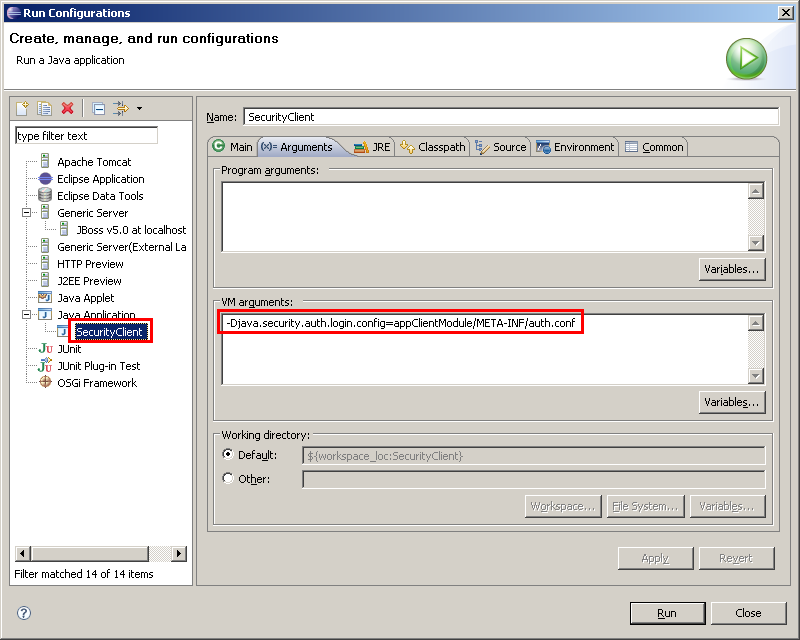Click working directory Variables... button

pos(728,506)
